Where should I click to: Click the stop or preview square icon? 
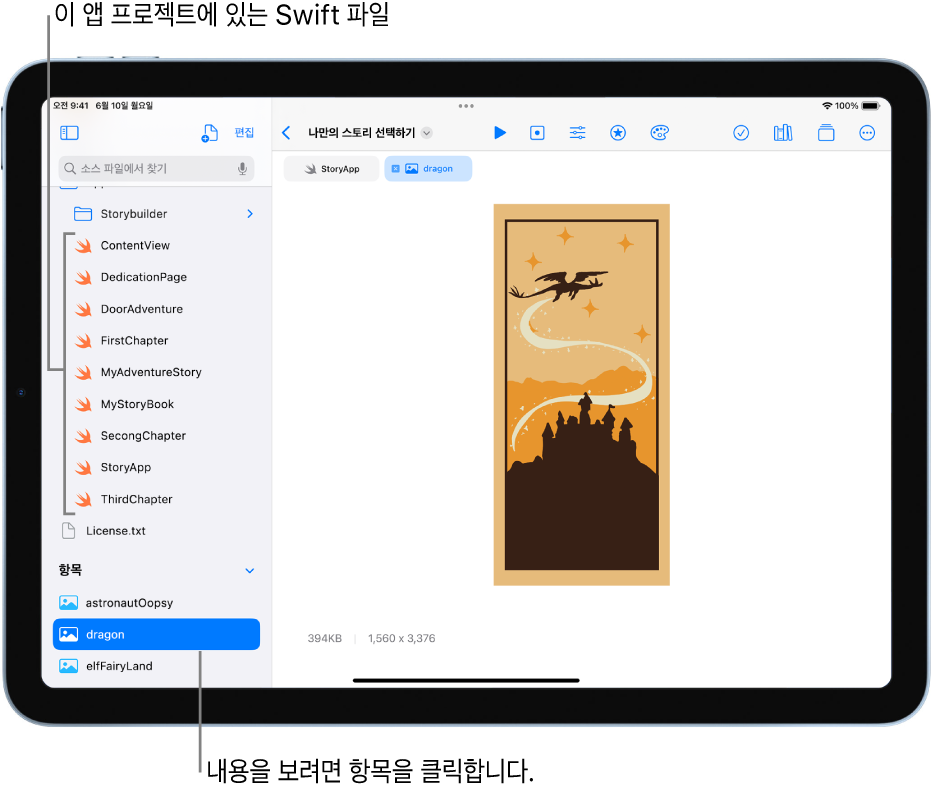tap(537, 133)
